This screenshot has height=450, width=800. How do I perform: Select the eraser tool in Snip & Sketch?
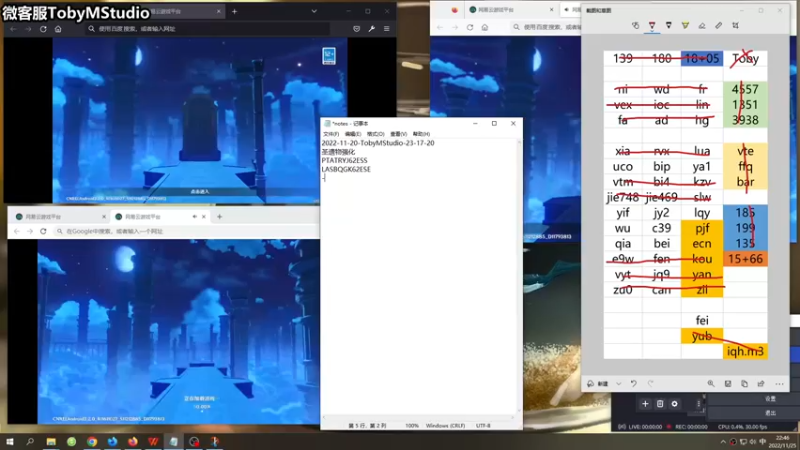tap(702, 25)
